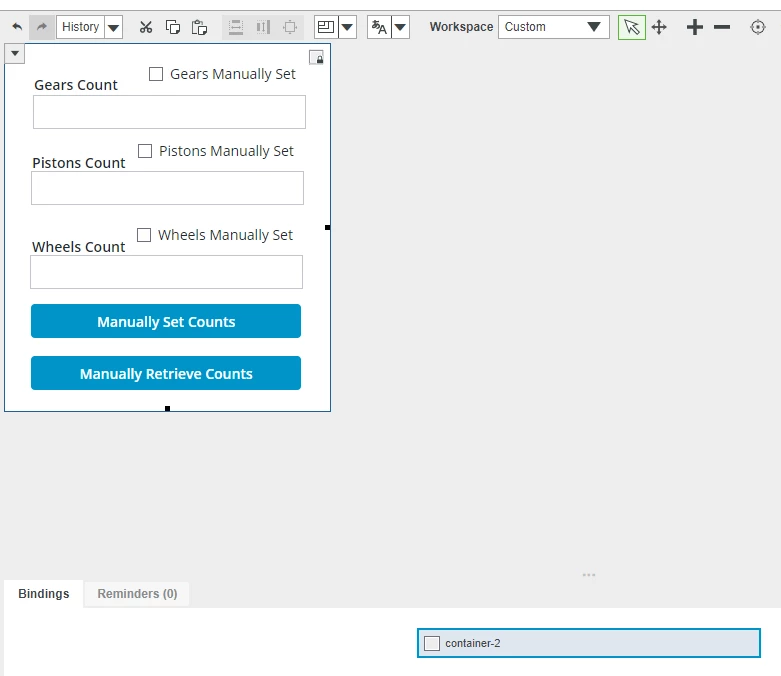Click the fit-to-view target icon
This screenshot has height=676, width=781.
[x=758, y=27]
